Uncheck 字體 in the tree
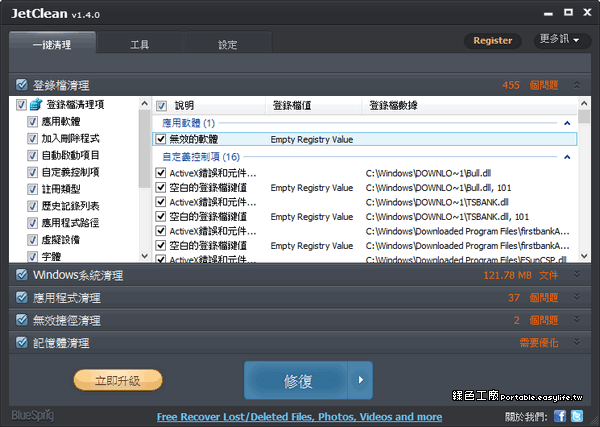Screen dimensions: 600x427 pyautogui.click(x=33, y=256)
